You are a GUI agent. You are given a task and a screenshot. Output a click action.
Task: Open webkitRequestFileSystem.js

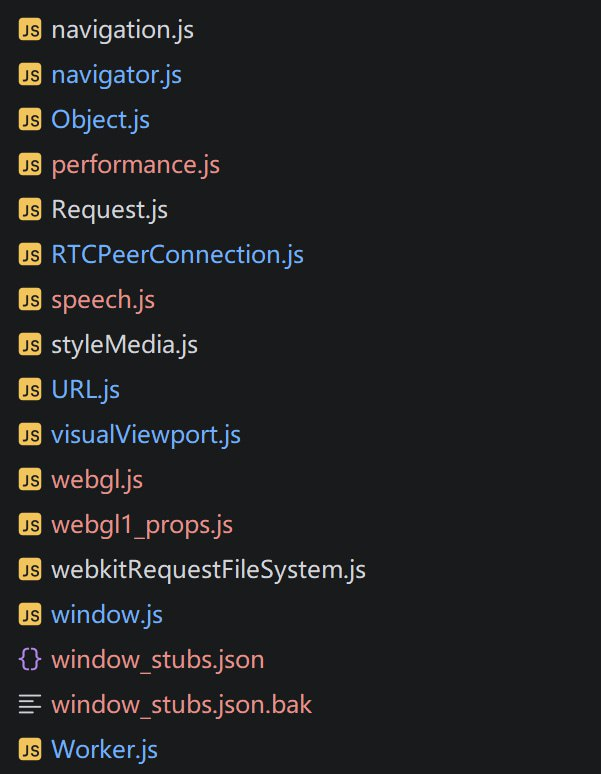click(208, 570)
